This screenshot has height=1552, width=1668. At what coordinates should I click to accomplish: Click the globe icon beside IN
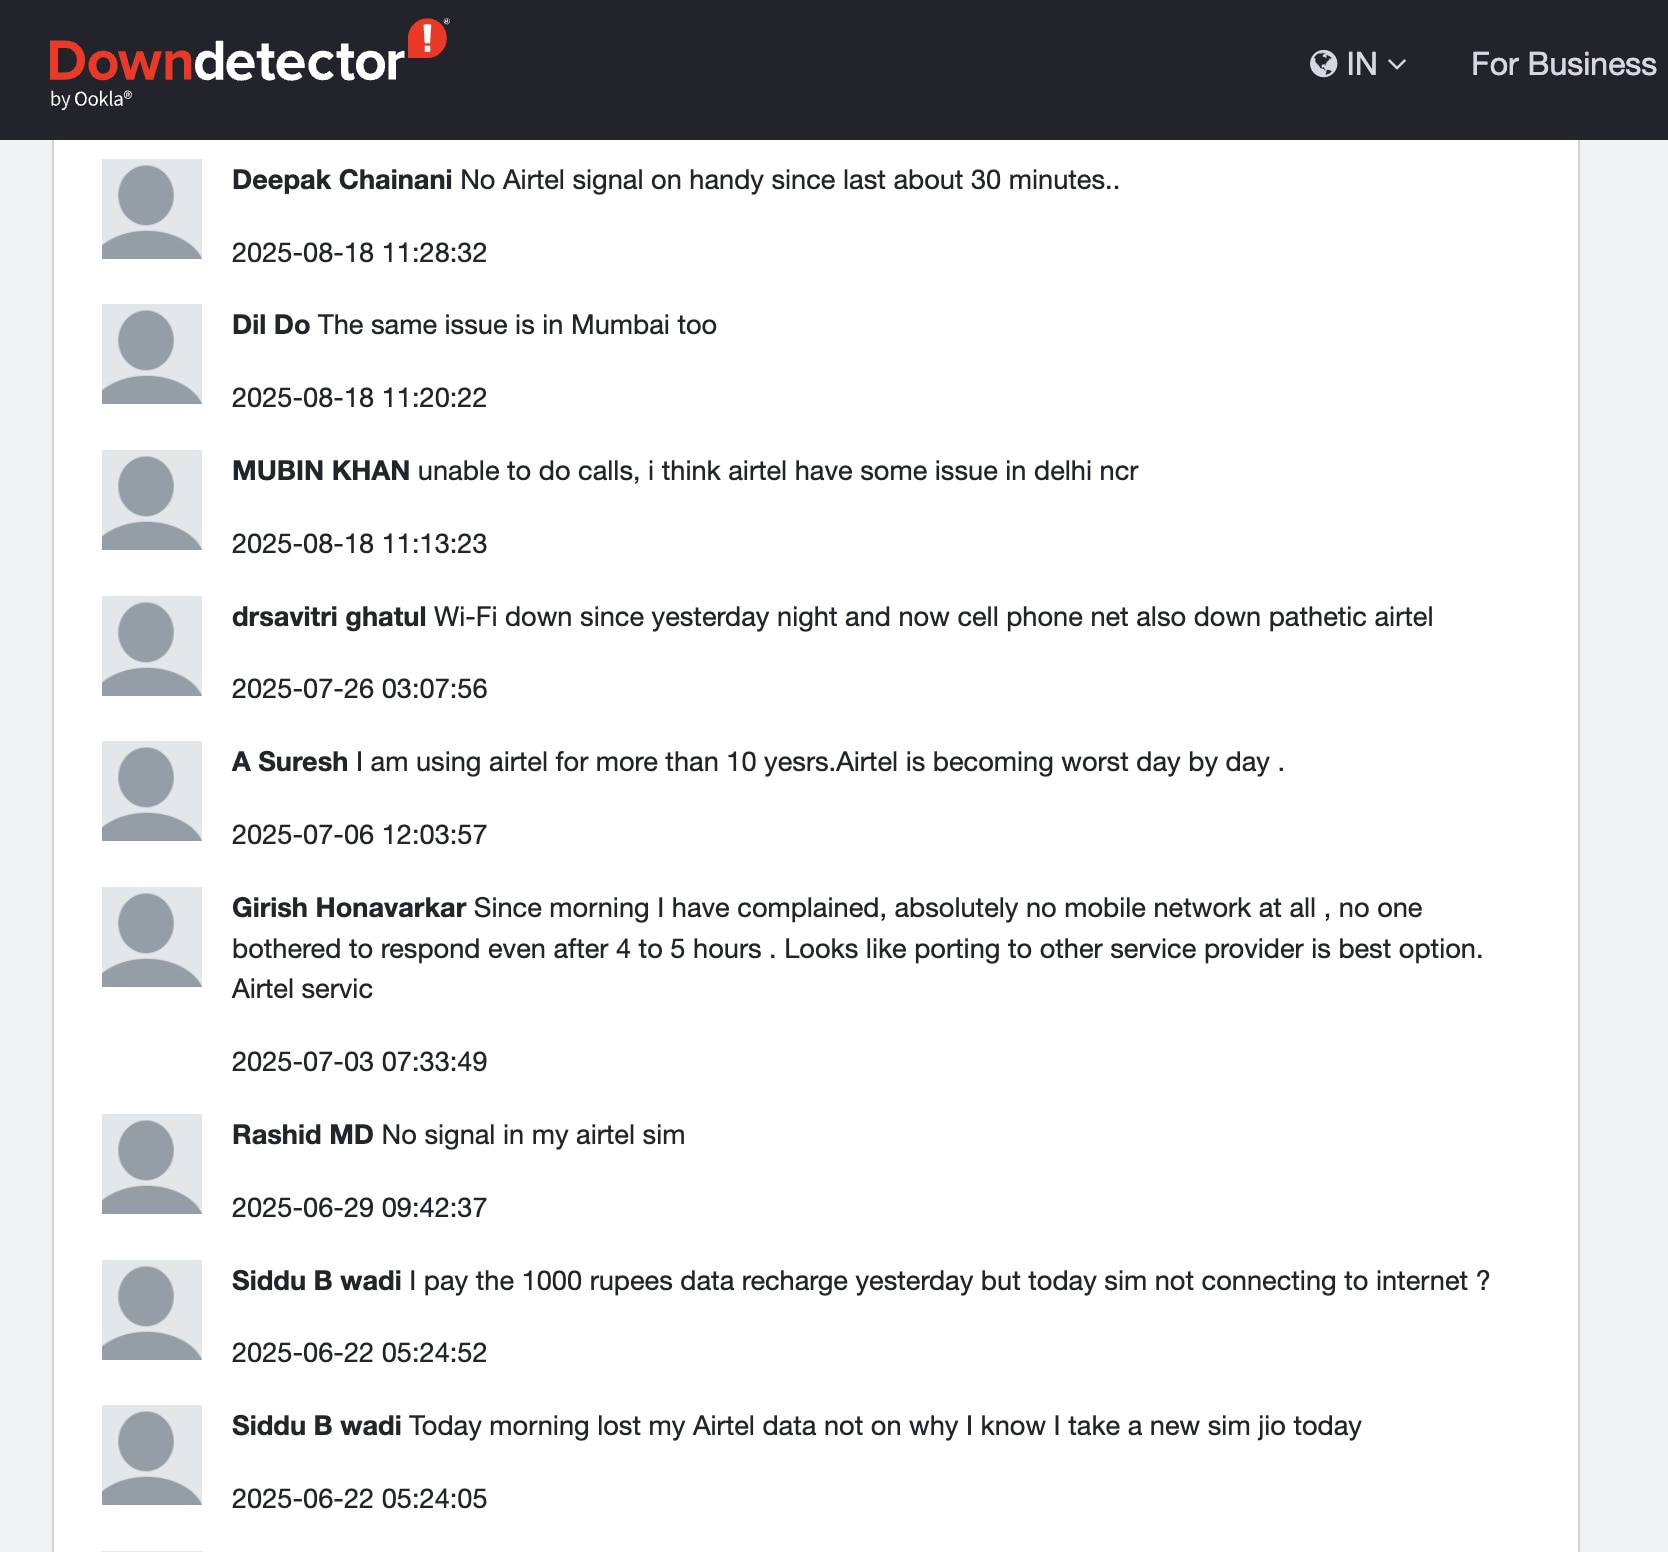tap(1323, 64)
